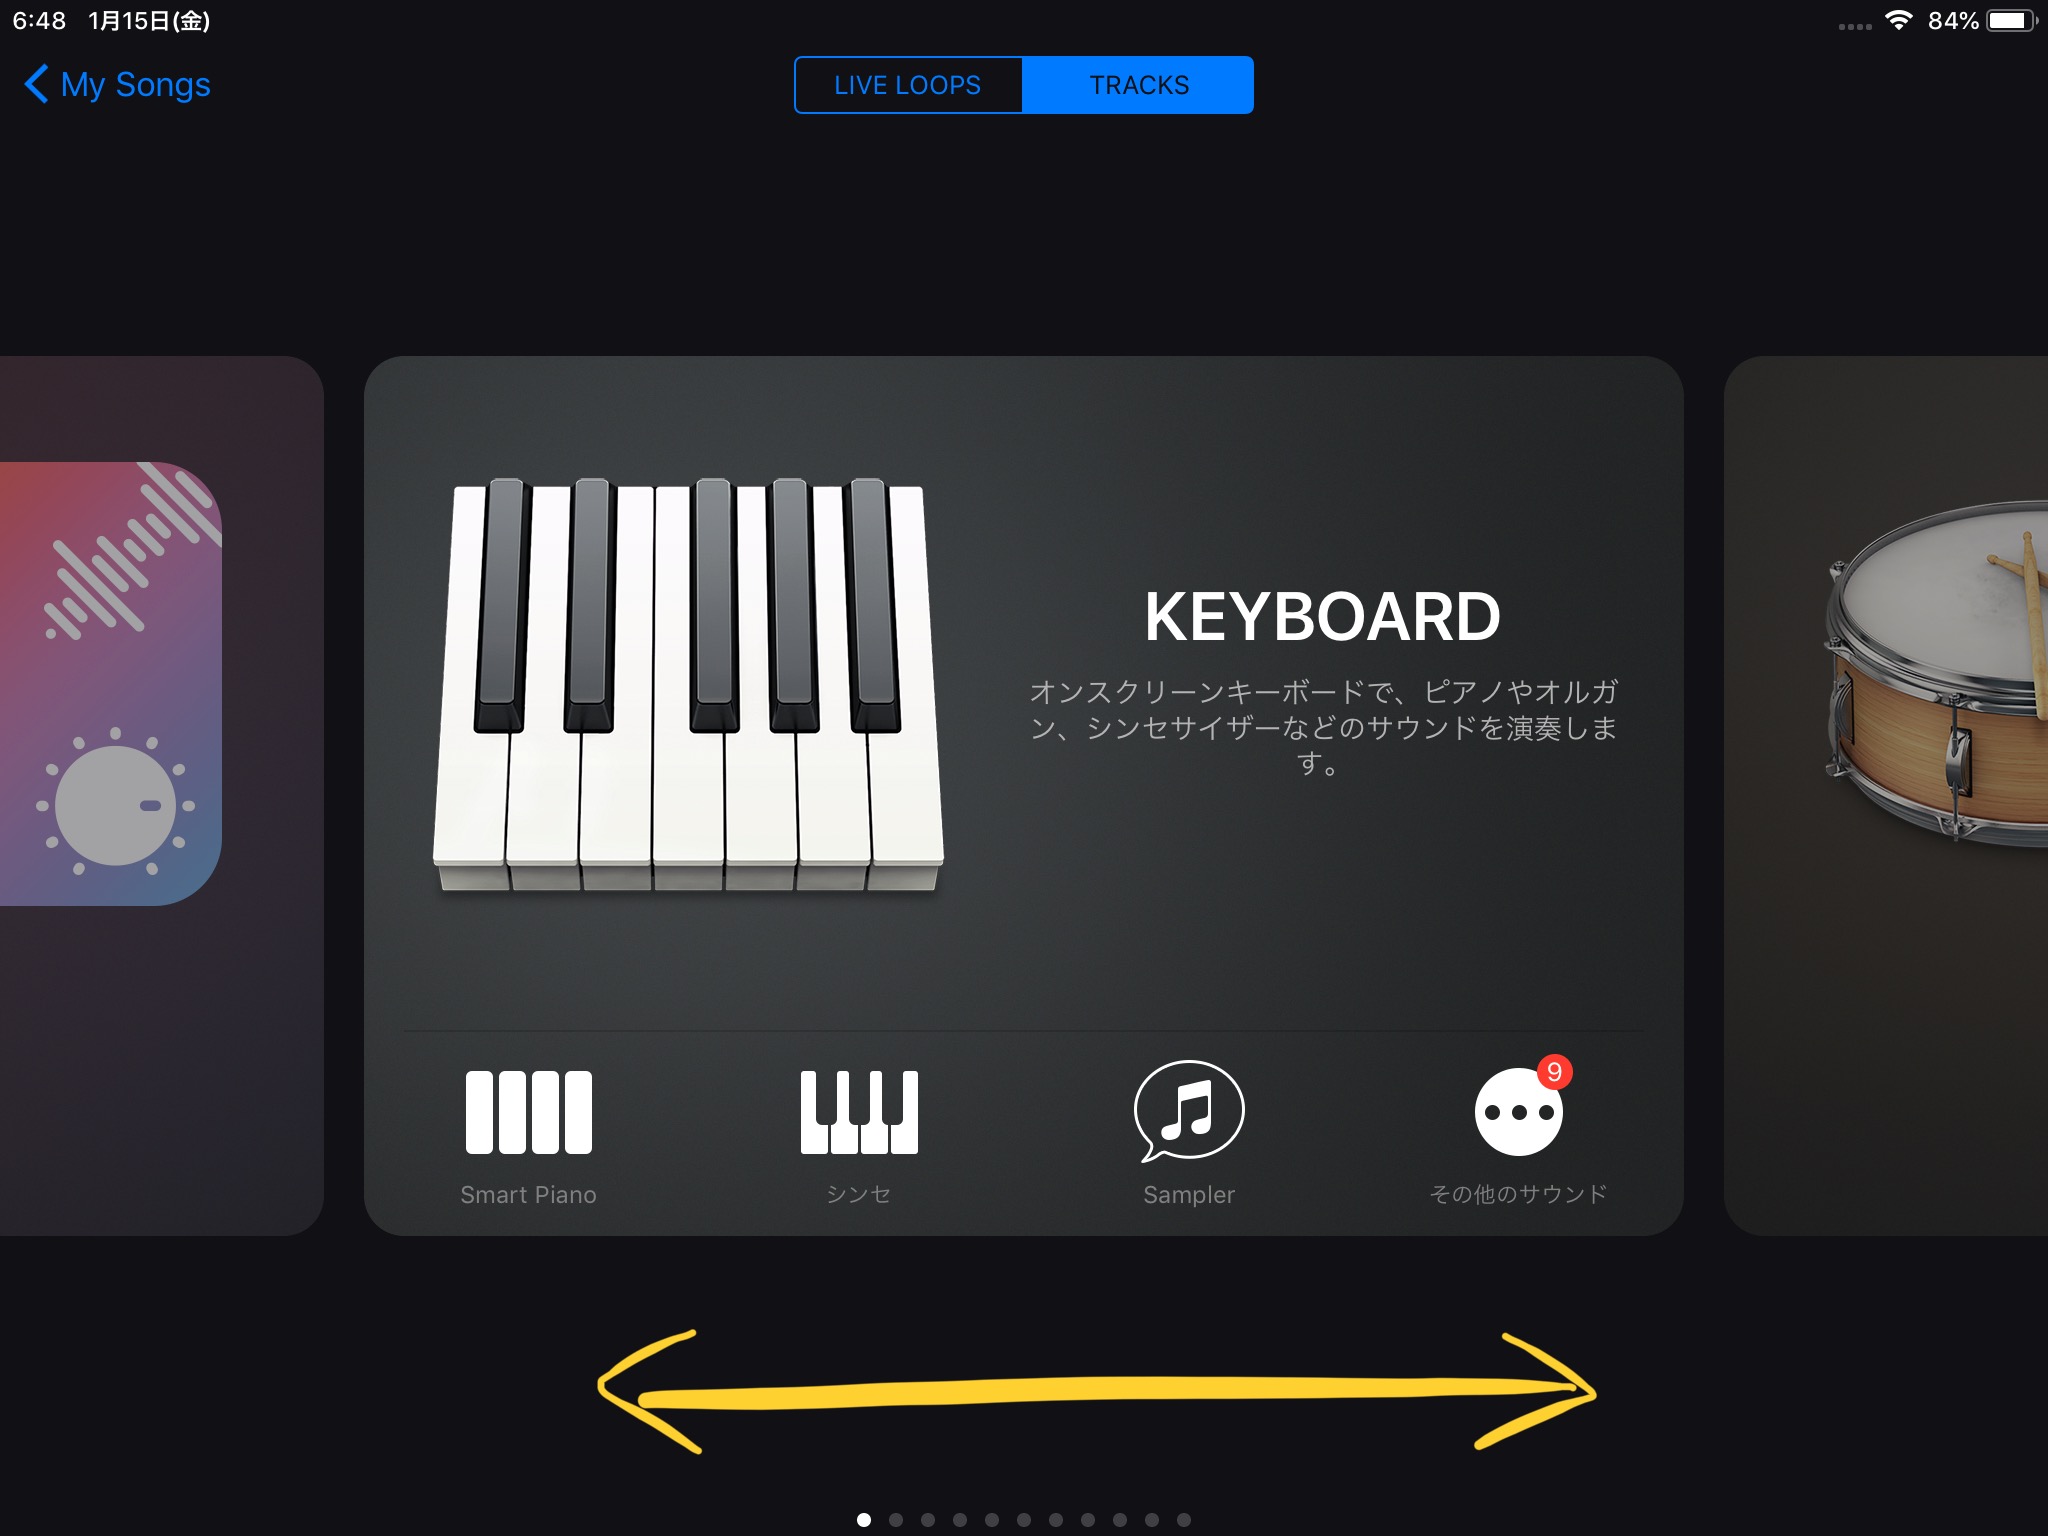Screen dimensions: 2048x1536
Task: Tap the Wi-Fi status icon
Action: coord(1898,20)
